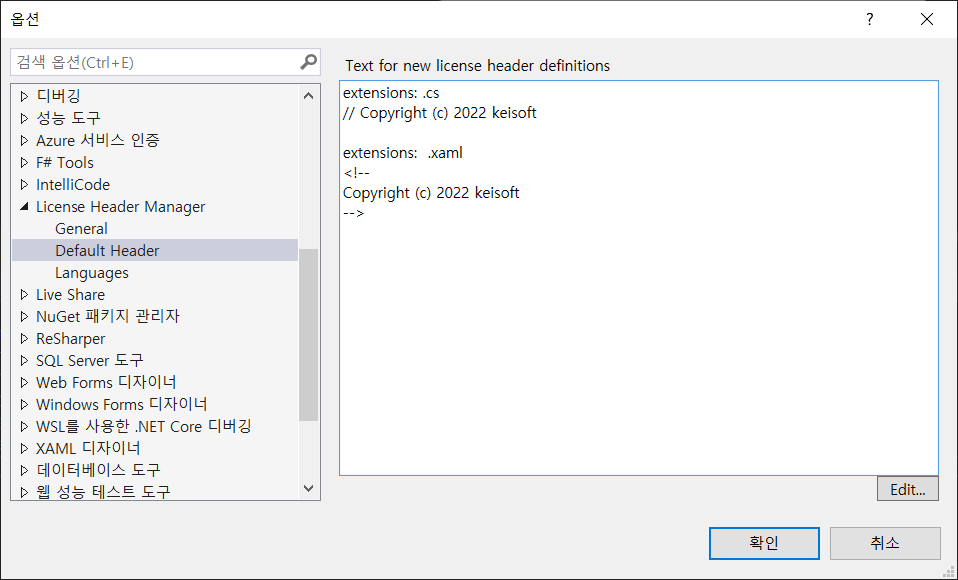The height and width of the screenshot is (580, 958).
Task: Expand the IntelliCode node
Action: coord(24,184)
